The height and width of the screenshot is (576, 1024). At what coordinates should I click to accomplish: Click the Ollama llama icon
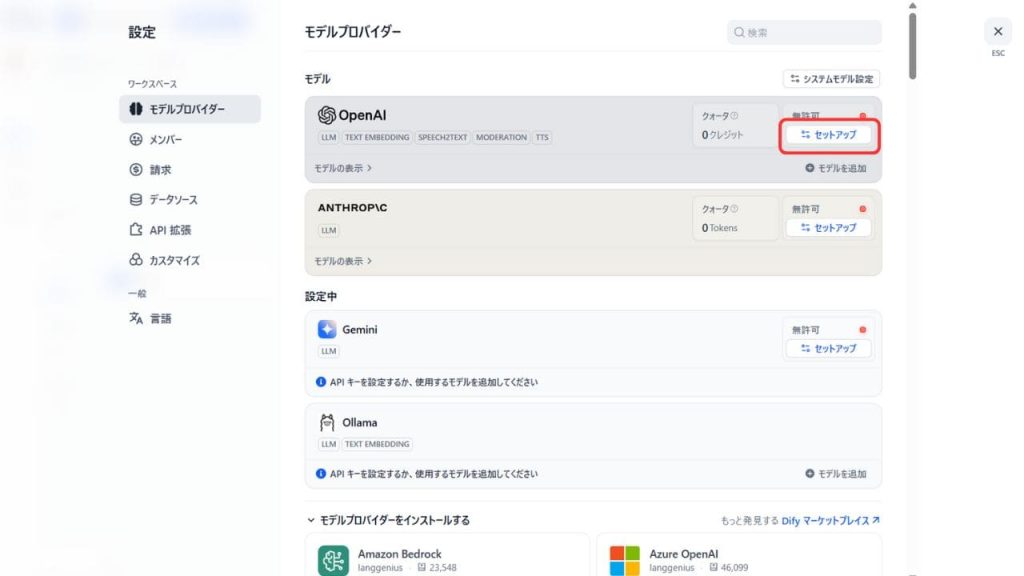coord(327,422)
